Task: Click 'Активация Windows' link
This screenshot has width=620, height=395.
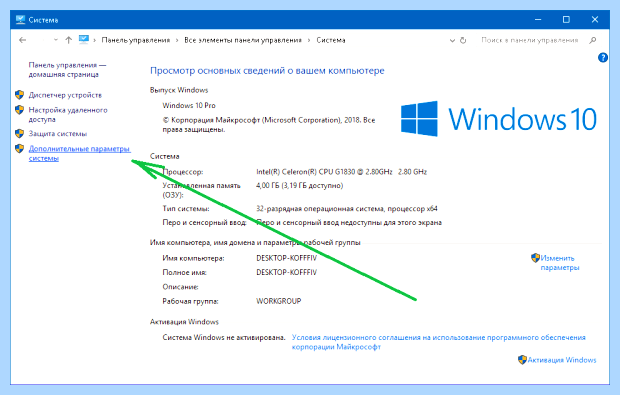Action: point(562,360)
